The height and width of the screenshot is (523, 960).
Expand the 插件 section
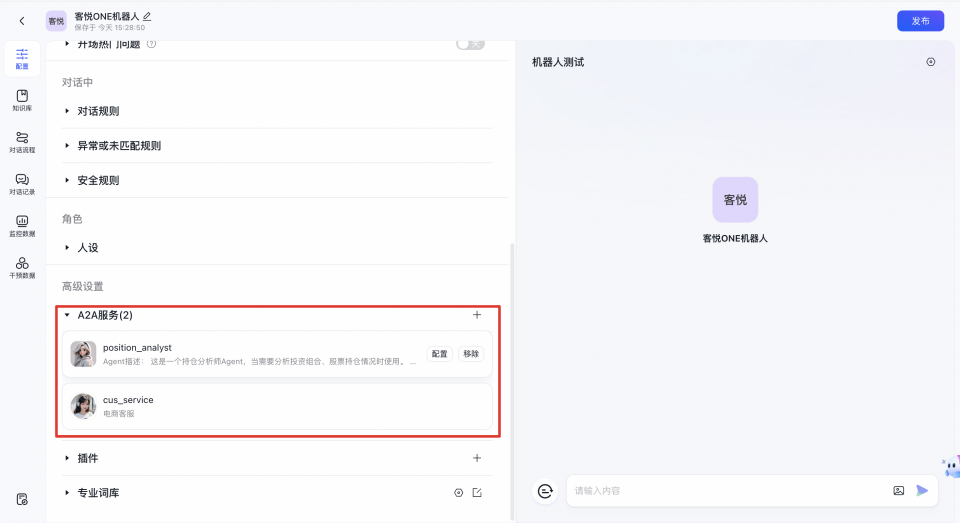pyautogui.click(x=67, y=458)
